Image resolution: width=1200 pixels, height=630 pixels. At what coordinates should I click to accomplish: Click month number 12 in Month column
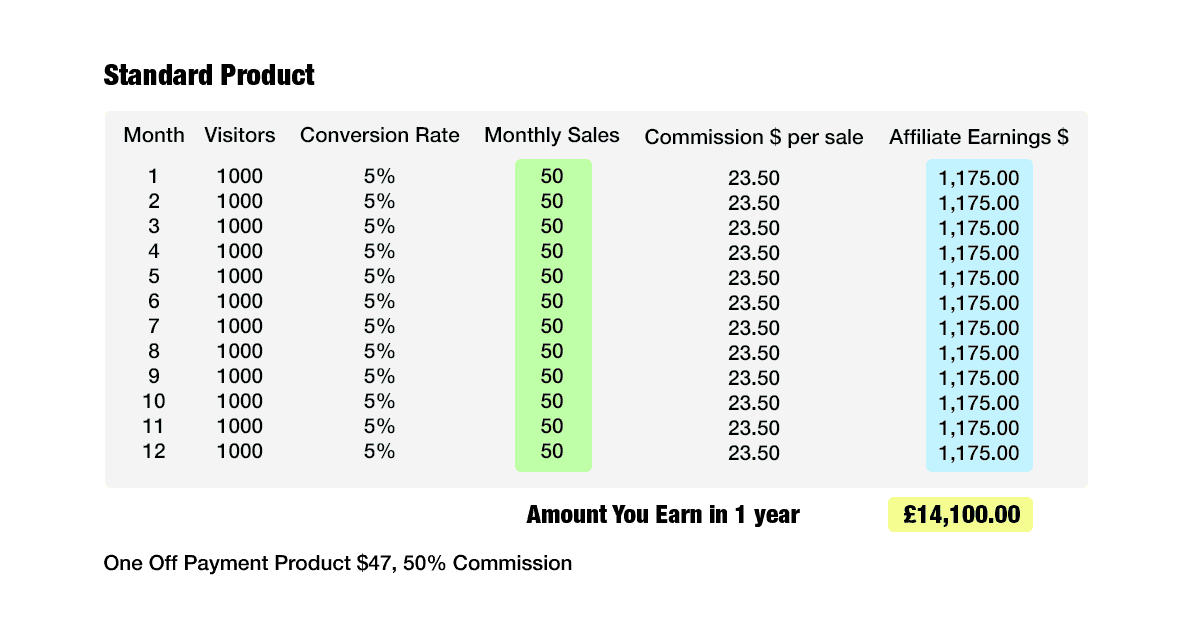[x=153, y=452]
